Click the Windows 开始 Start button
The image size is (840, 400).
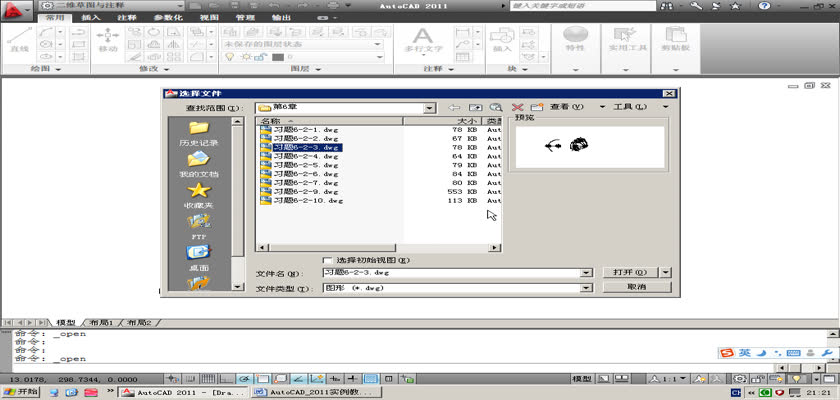pos(22,393)
